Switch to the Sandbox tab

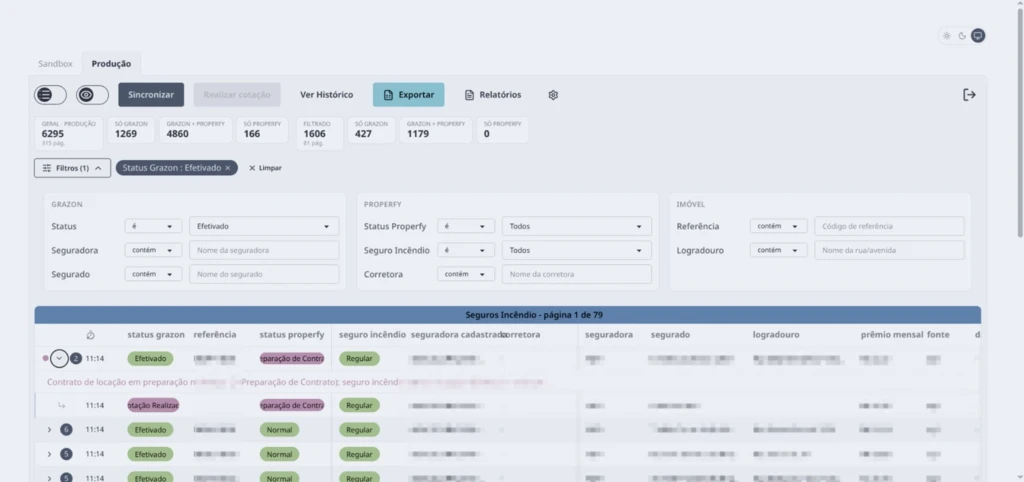(55, 64)
